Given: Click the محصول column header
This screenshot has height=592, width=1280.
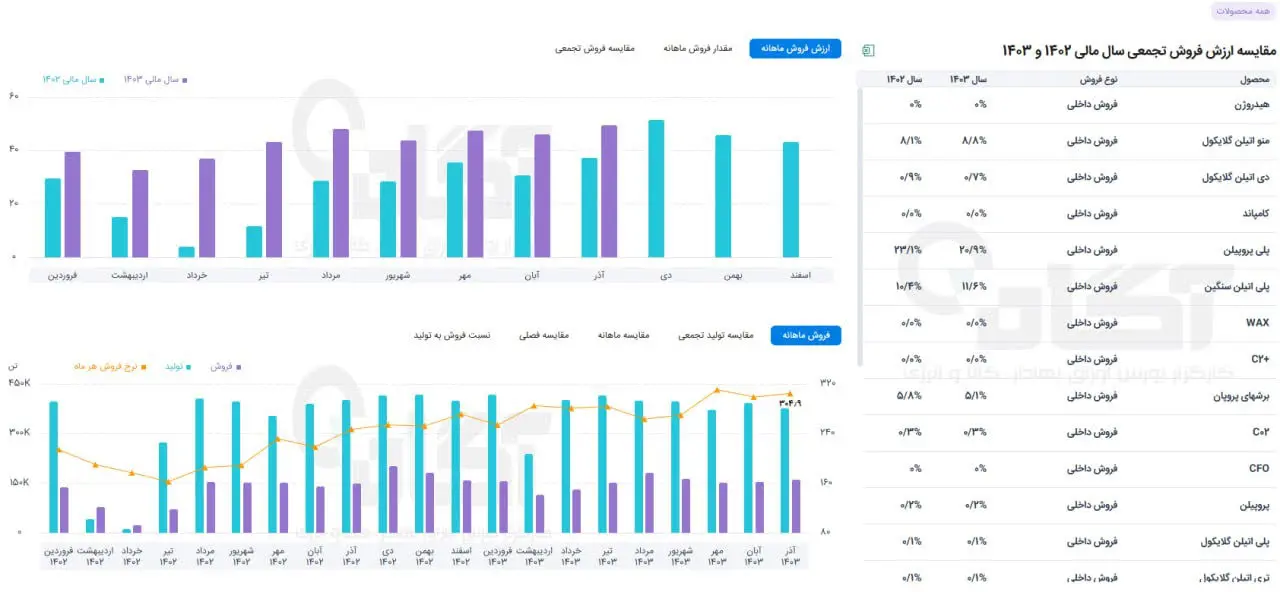Looking at the screenshot, I should click(x=1255, y=79).
